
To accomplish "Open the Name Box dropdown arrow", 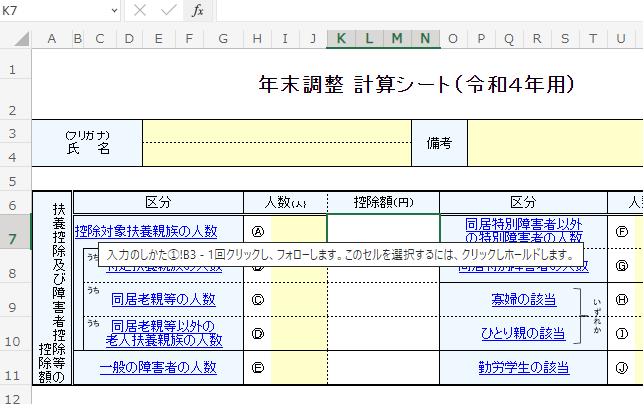I will pos(114,11).
